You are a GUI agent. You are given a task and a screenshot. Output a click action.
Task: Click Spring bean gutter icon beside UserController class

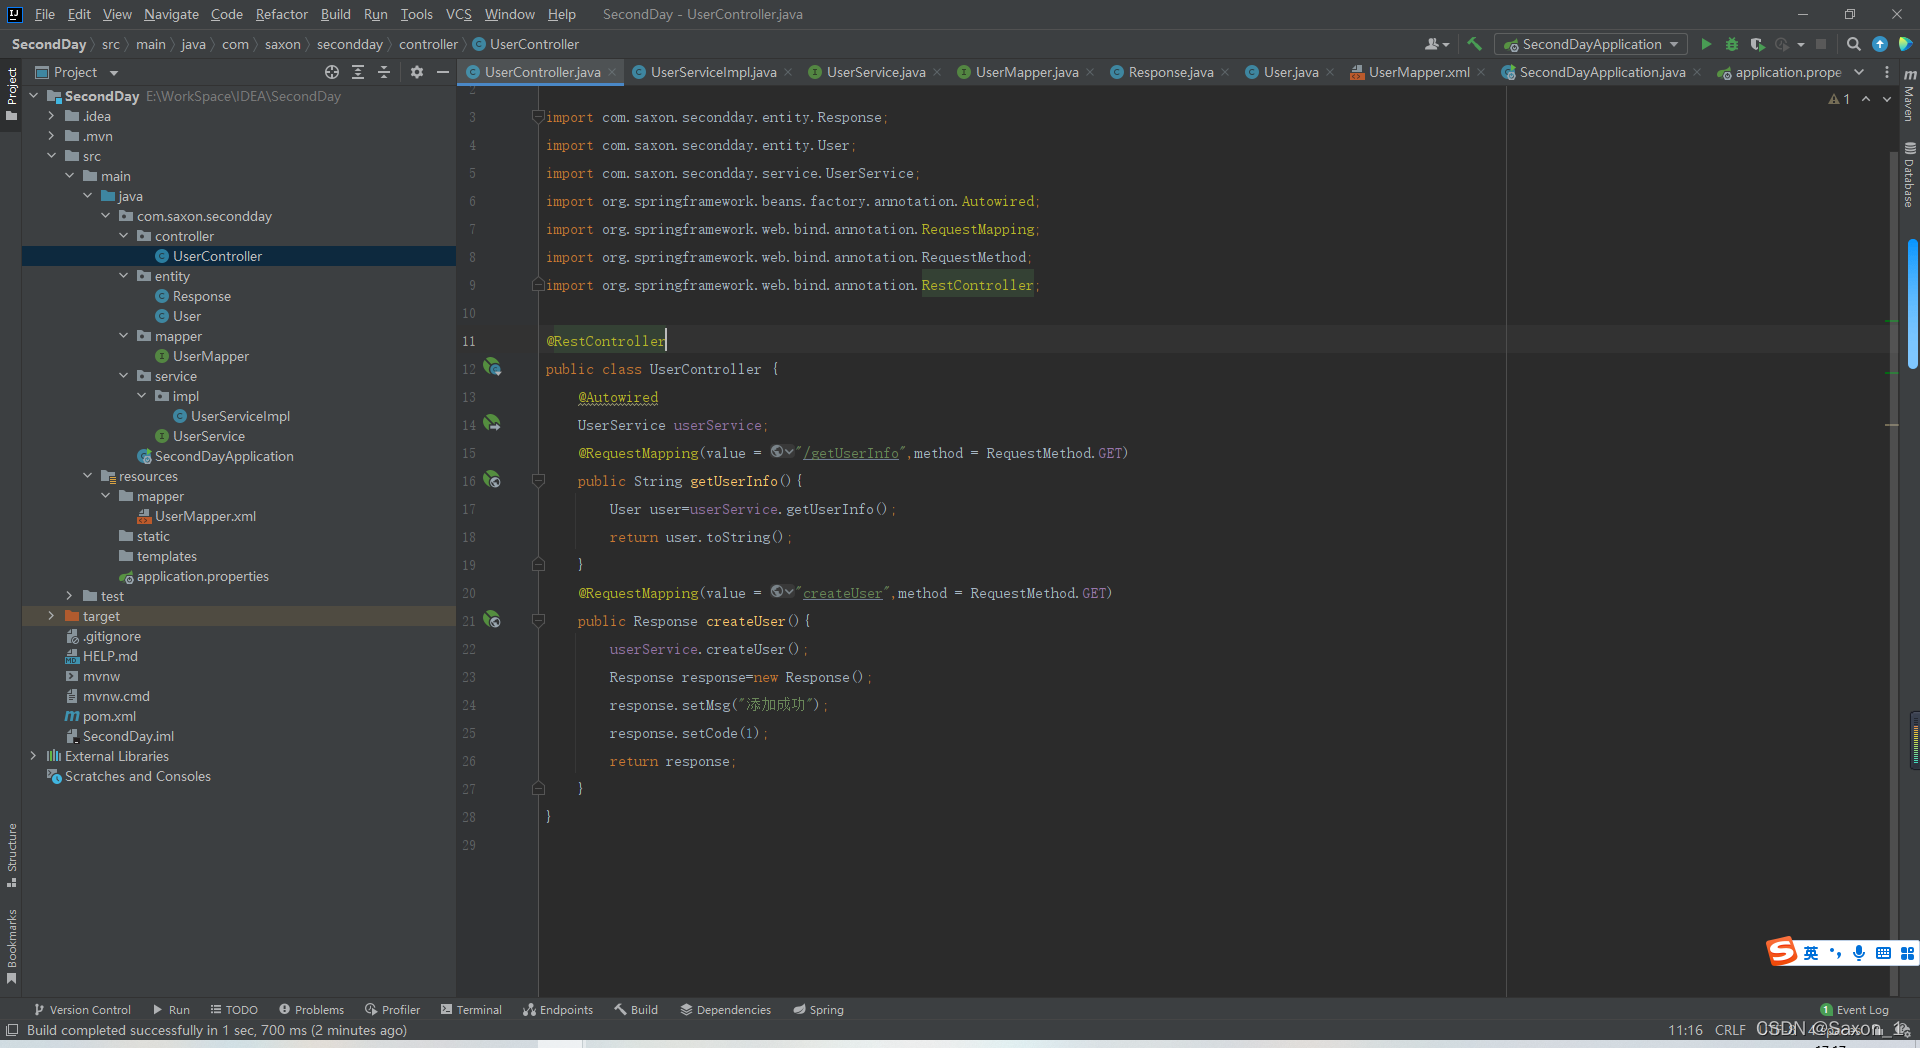(492, 367)
